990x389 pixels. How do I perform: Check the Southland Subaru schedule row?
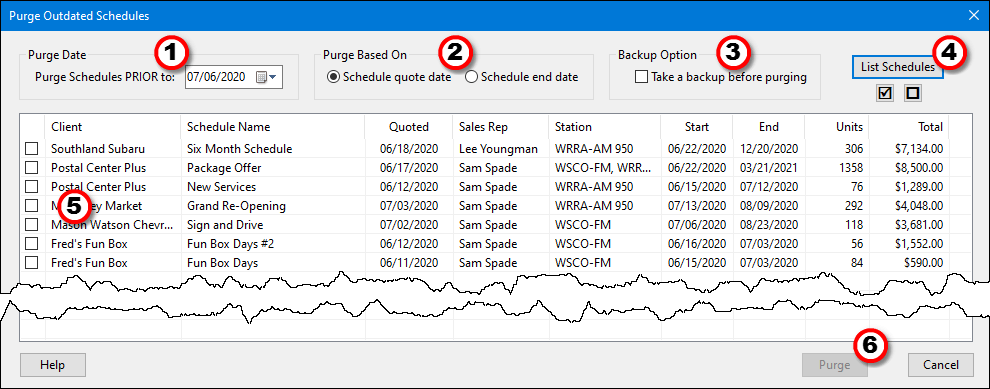[32, 149]
